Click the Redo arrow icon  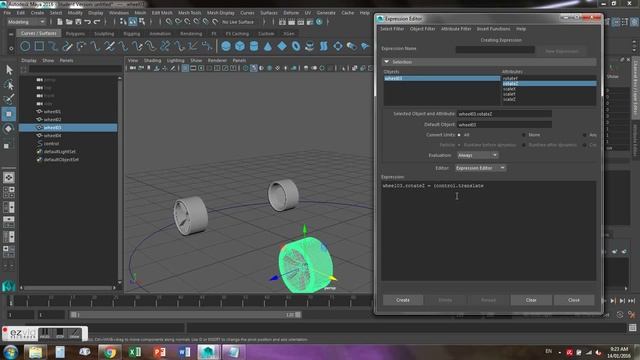pyautogui.click(x=97, y=22)
